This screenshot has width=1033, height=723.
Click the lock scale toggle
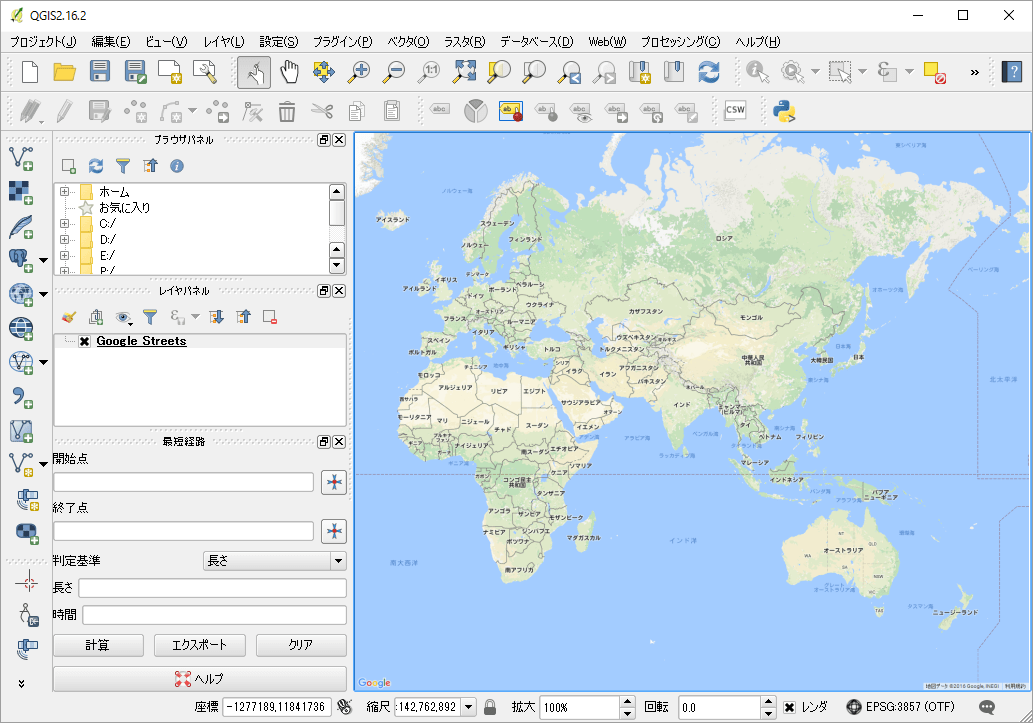[489, 707]
